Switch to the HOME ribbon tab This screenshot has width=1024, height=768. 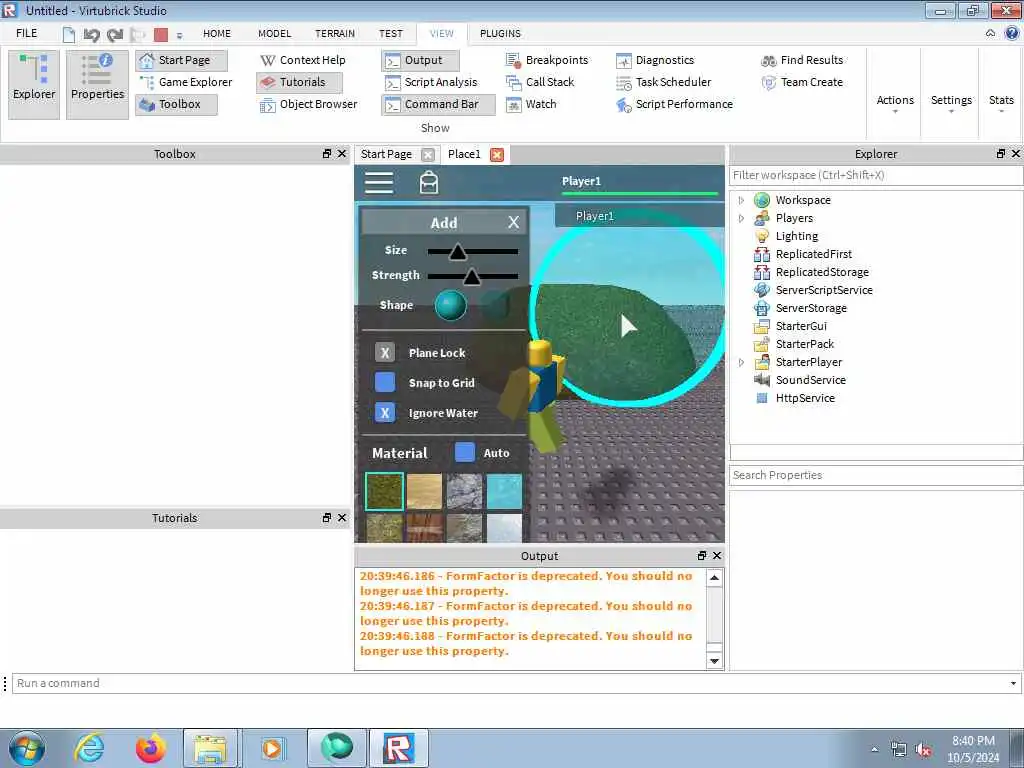[x=217, y=33]
